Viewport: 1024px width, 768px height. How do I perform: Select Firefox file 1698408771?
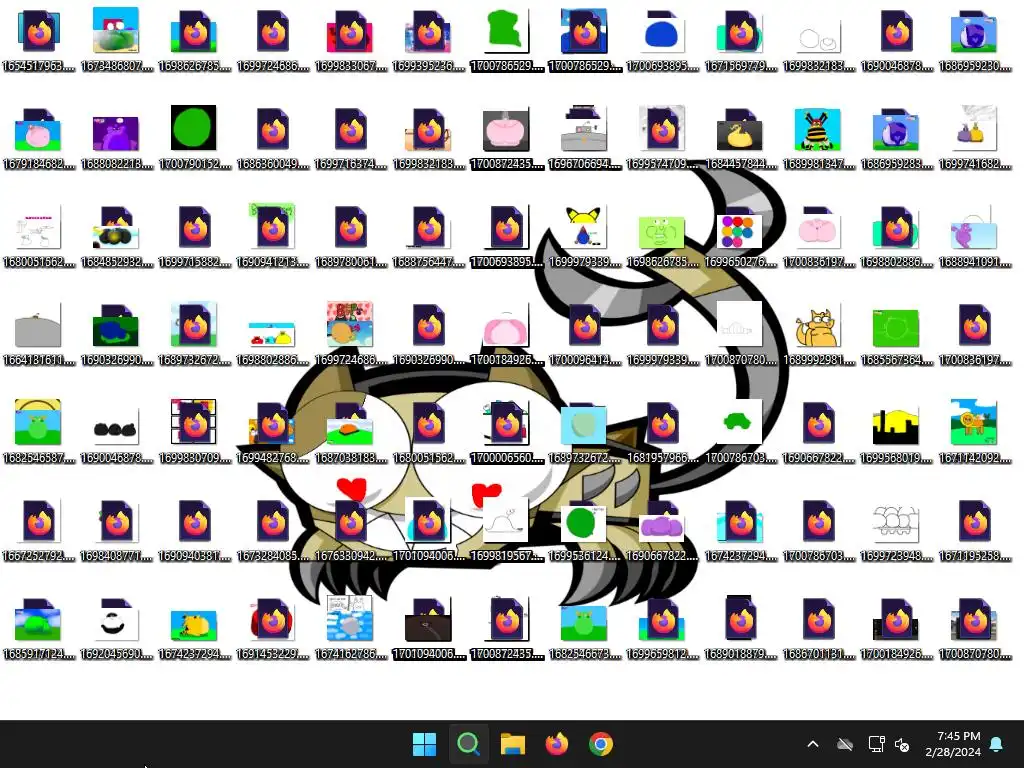click(x=116, y=529)
